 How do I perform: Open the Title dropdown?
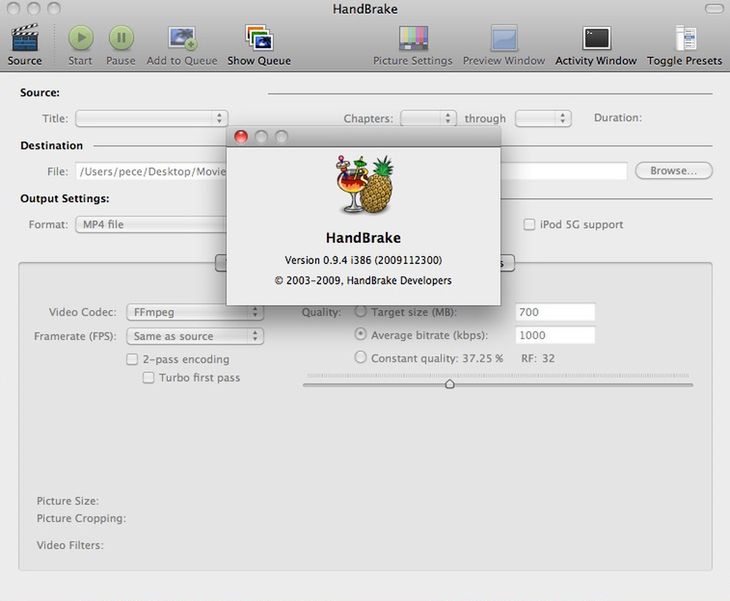pos(152,118)
